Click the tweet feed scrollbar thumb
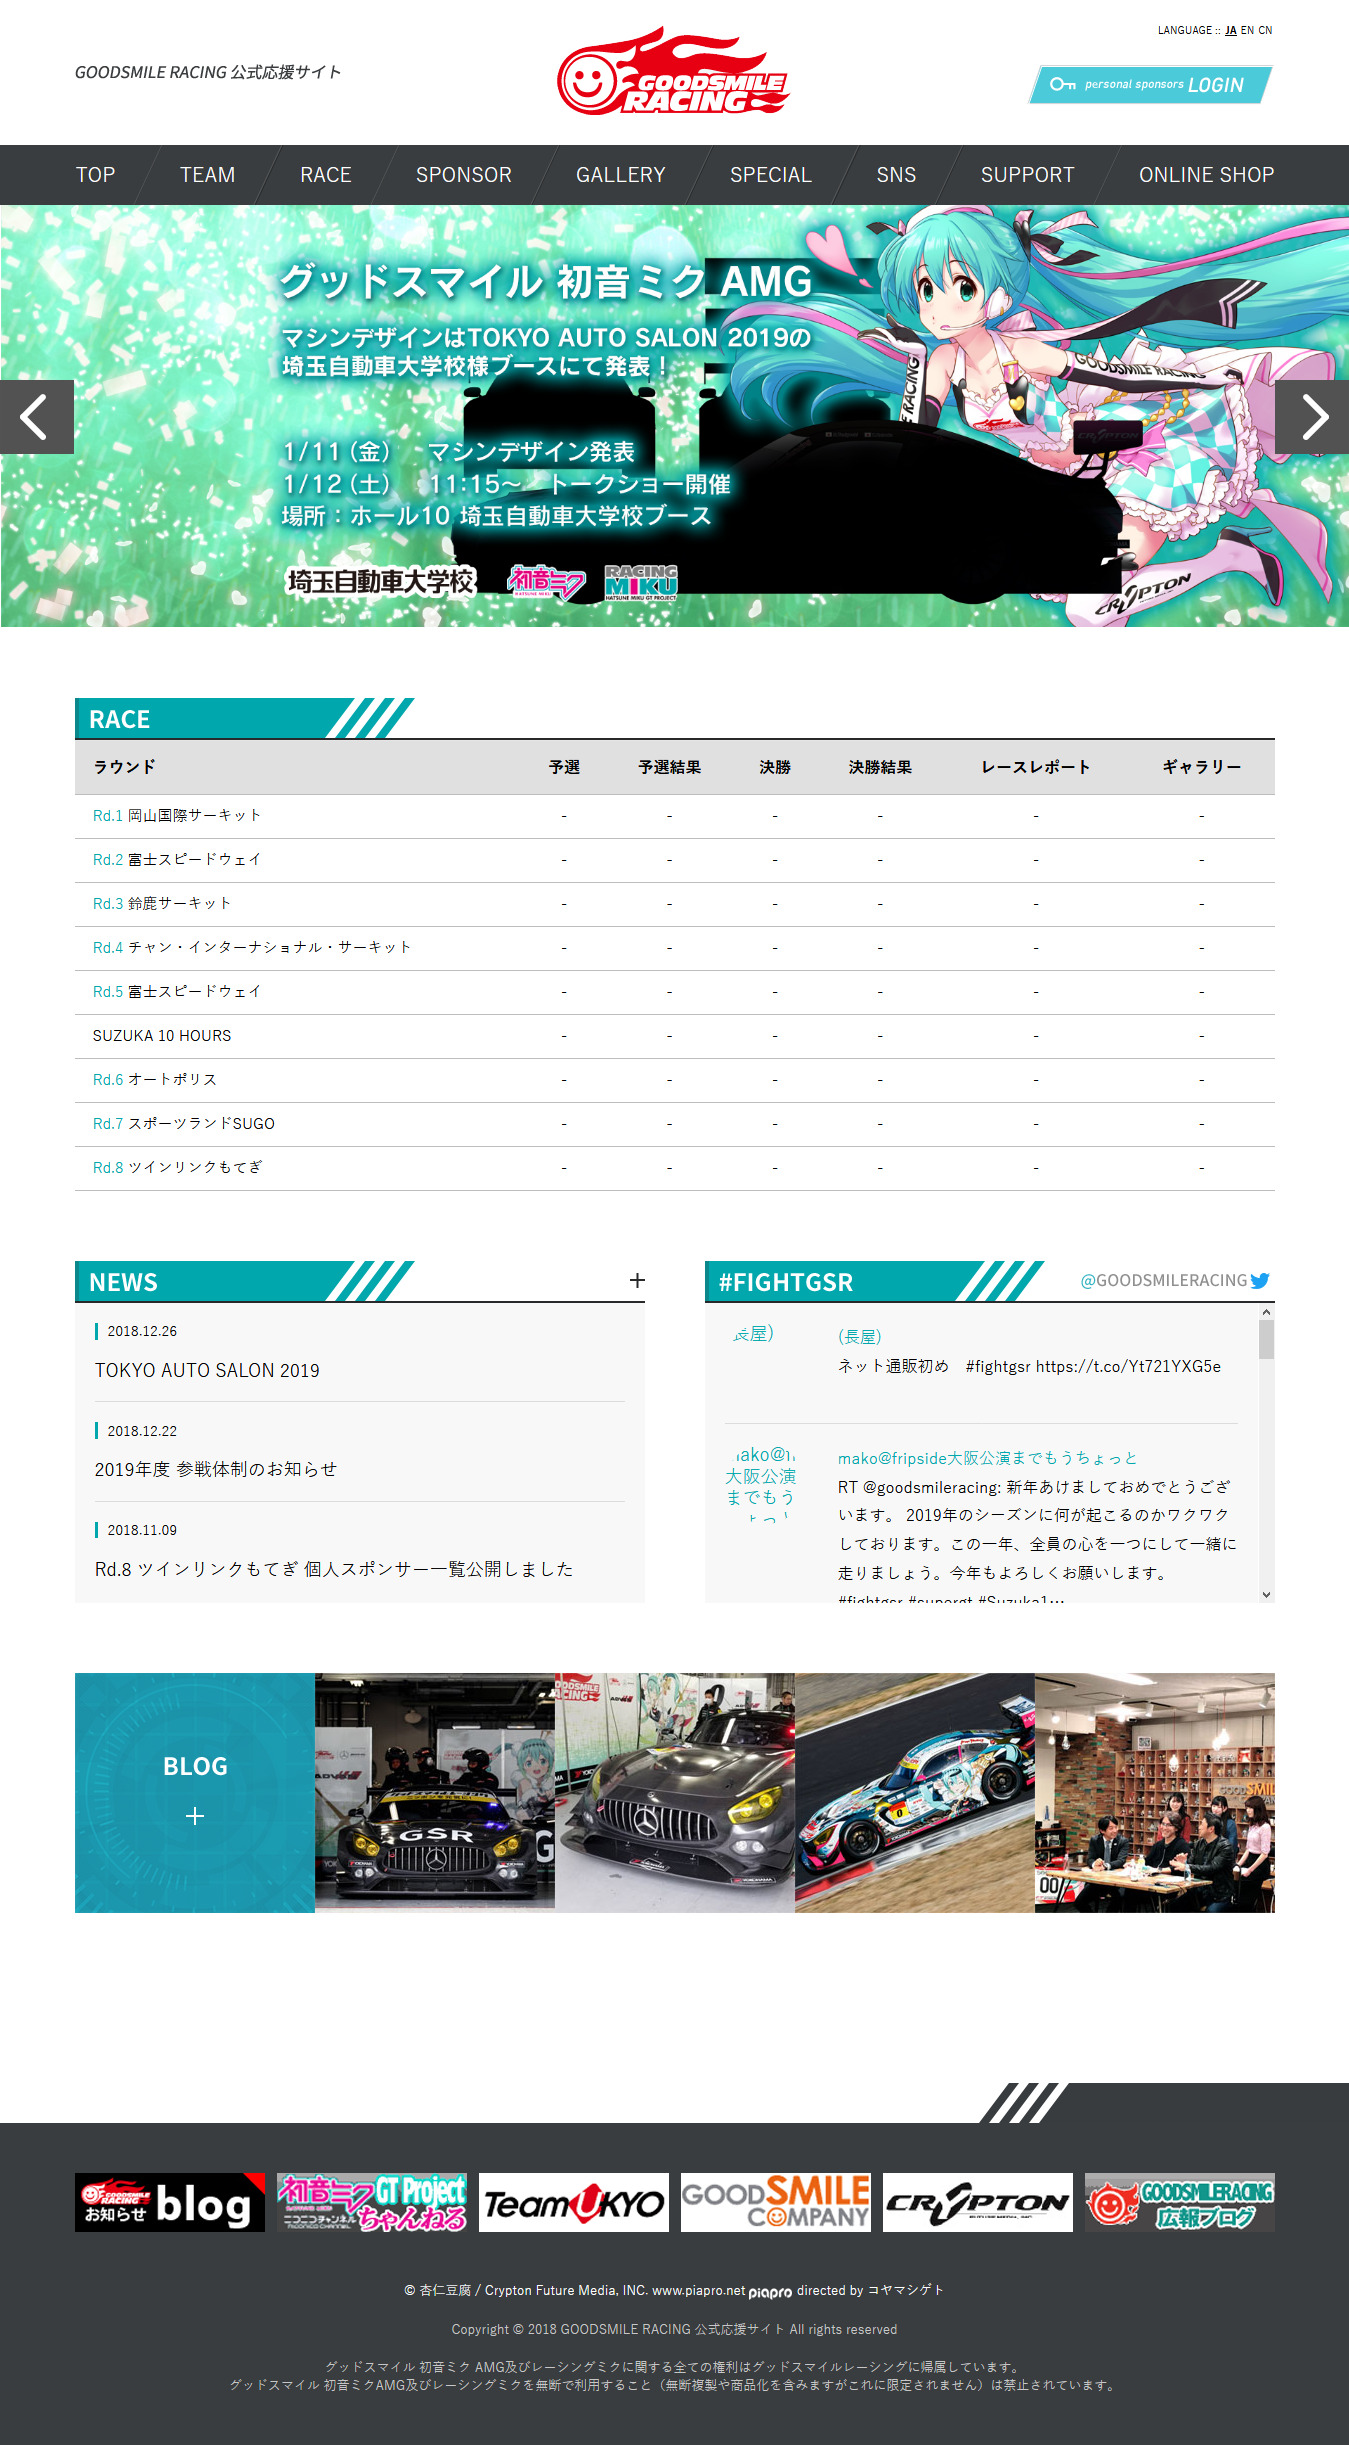1349x2445 pixels. [1266, 1340]
